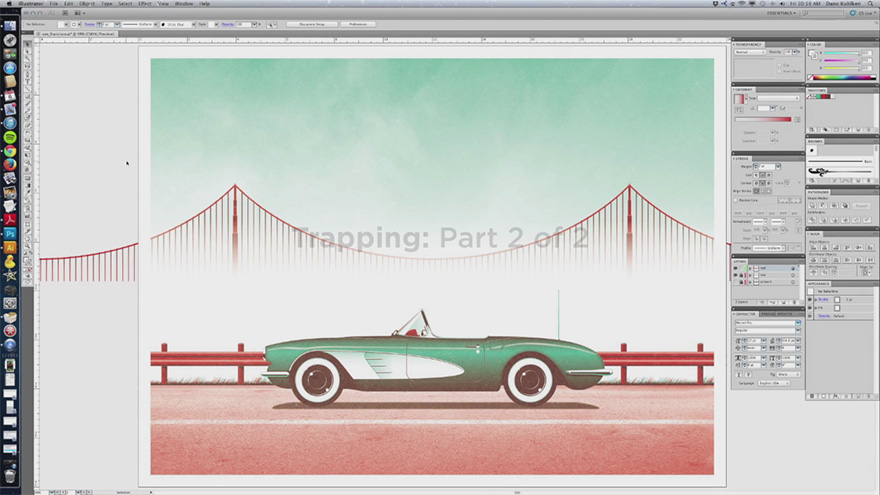Click Horizontal Align Center in Align panel
Screen dimensions: 880x495
point(824,248)
